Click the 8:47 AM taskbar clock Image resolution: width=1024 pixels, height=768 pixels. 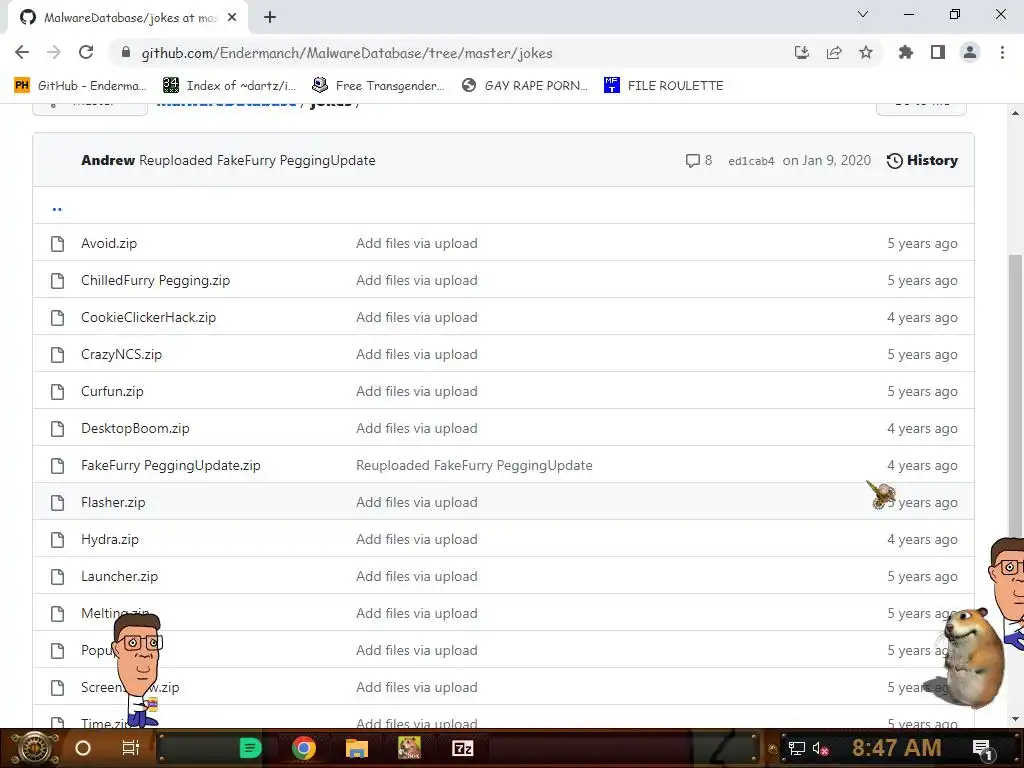click(x=896, y=748)
